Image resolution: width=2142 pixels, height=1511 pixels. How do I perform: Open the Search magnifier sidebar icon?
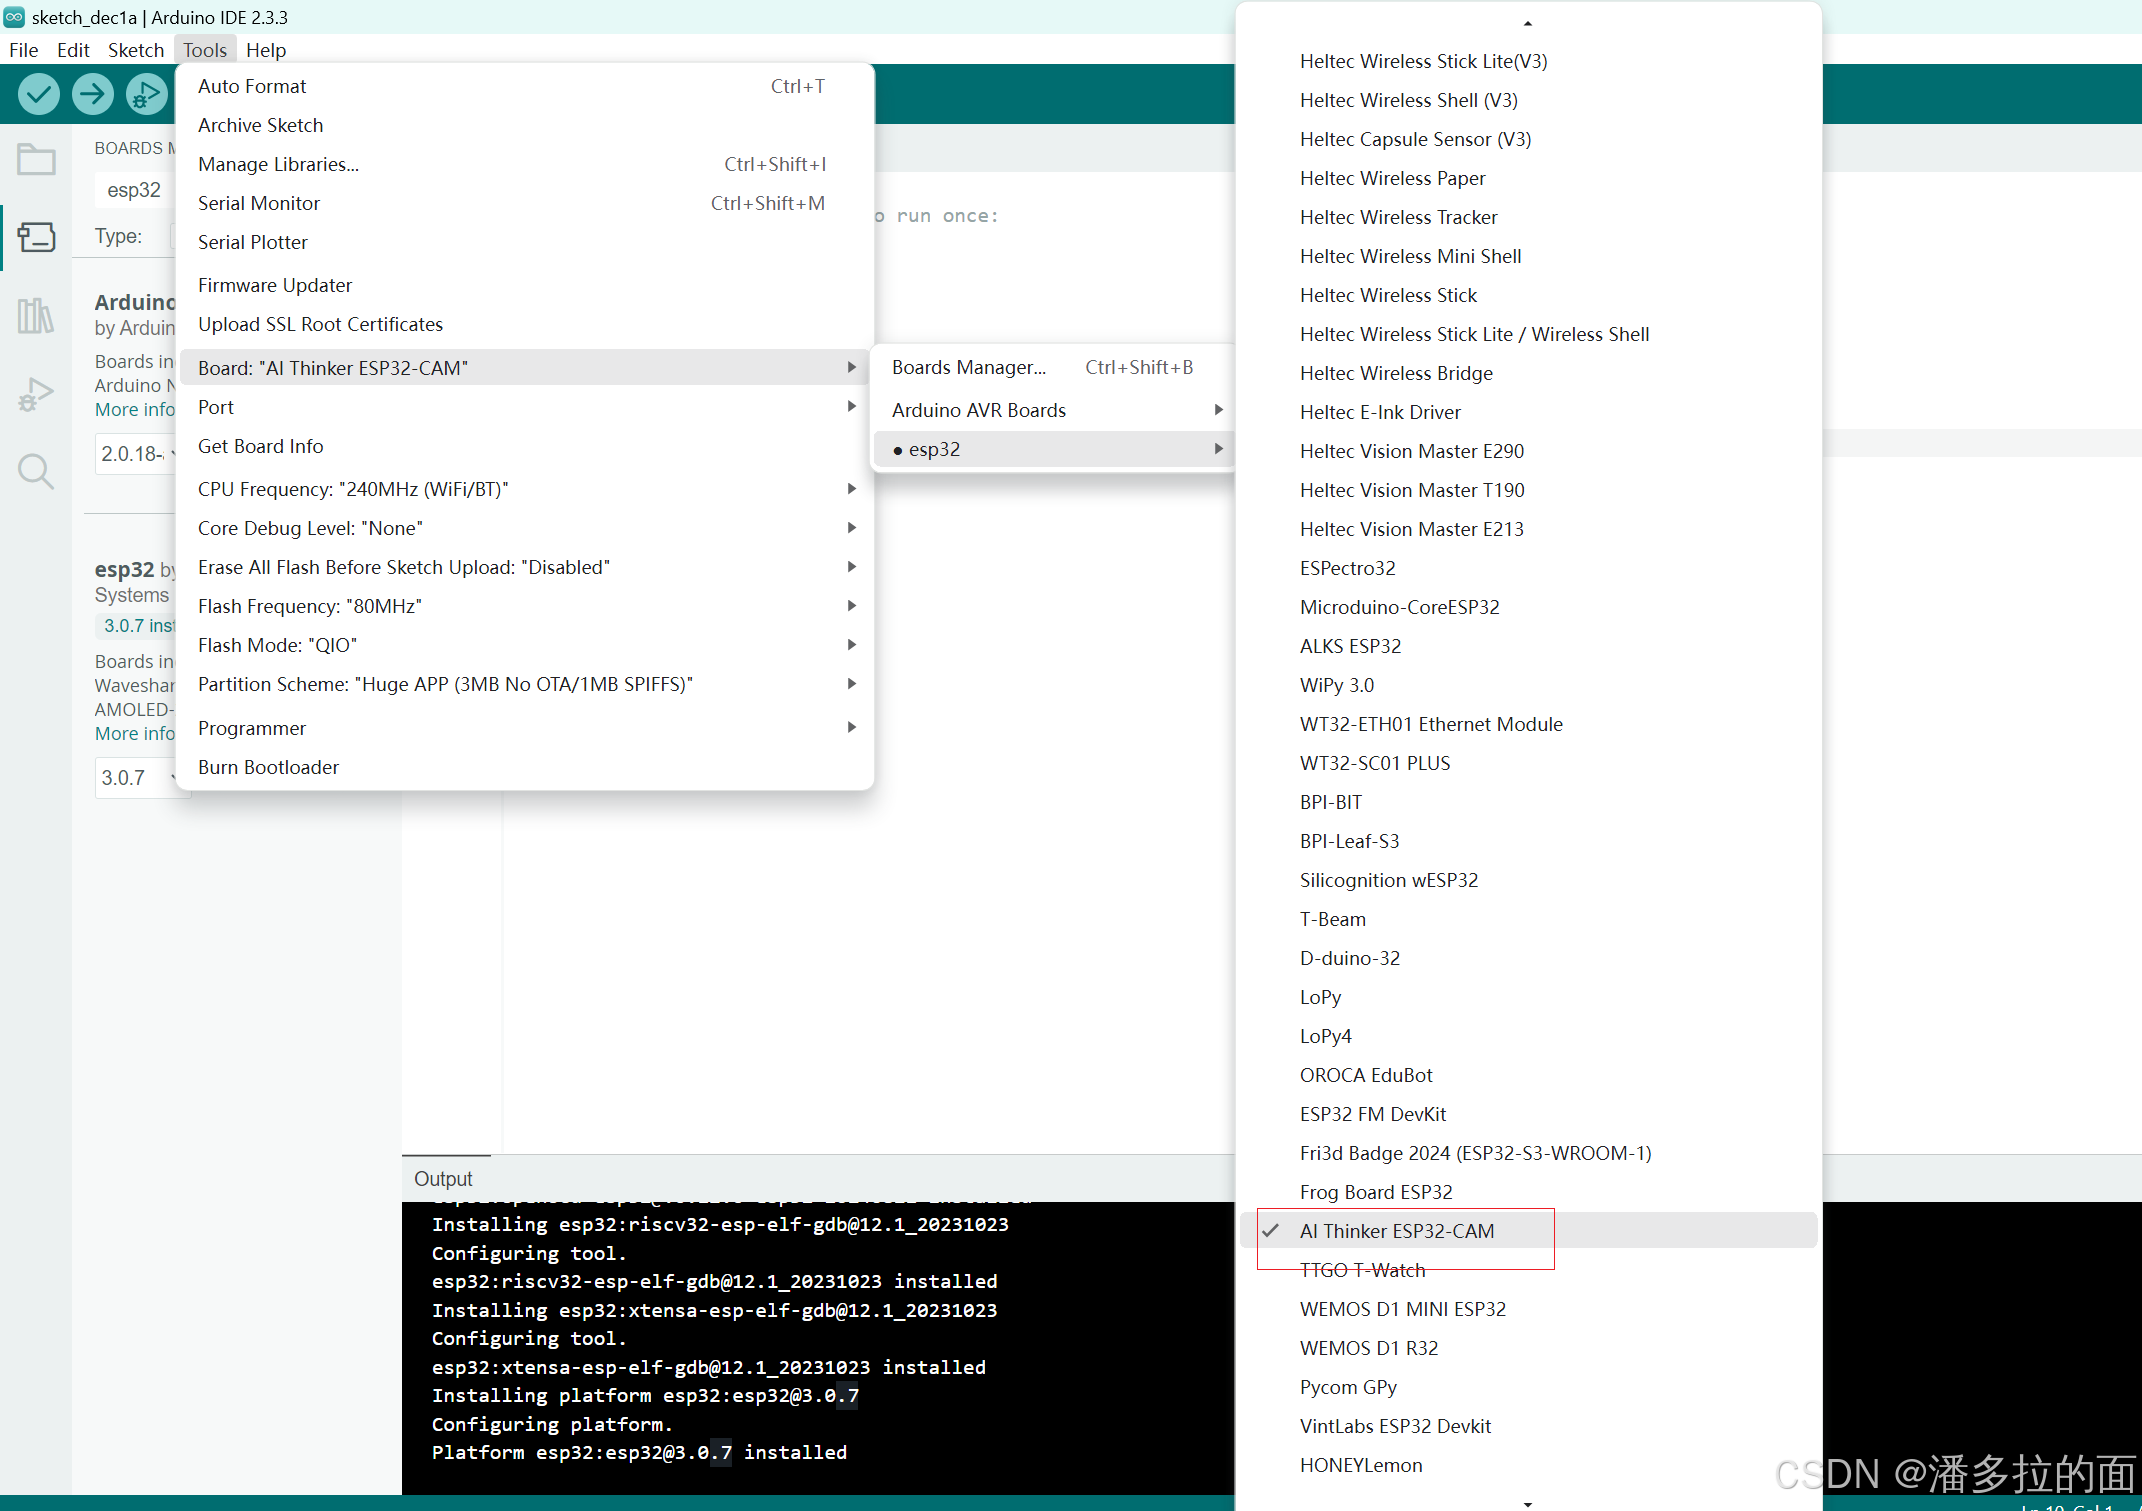(x=36, y=471)
